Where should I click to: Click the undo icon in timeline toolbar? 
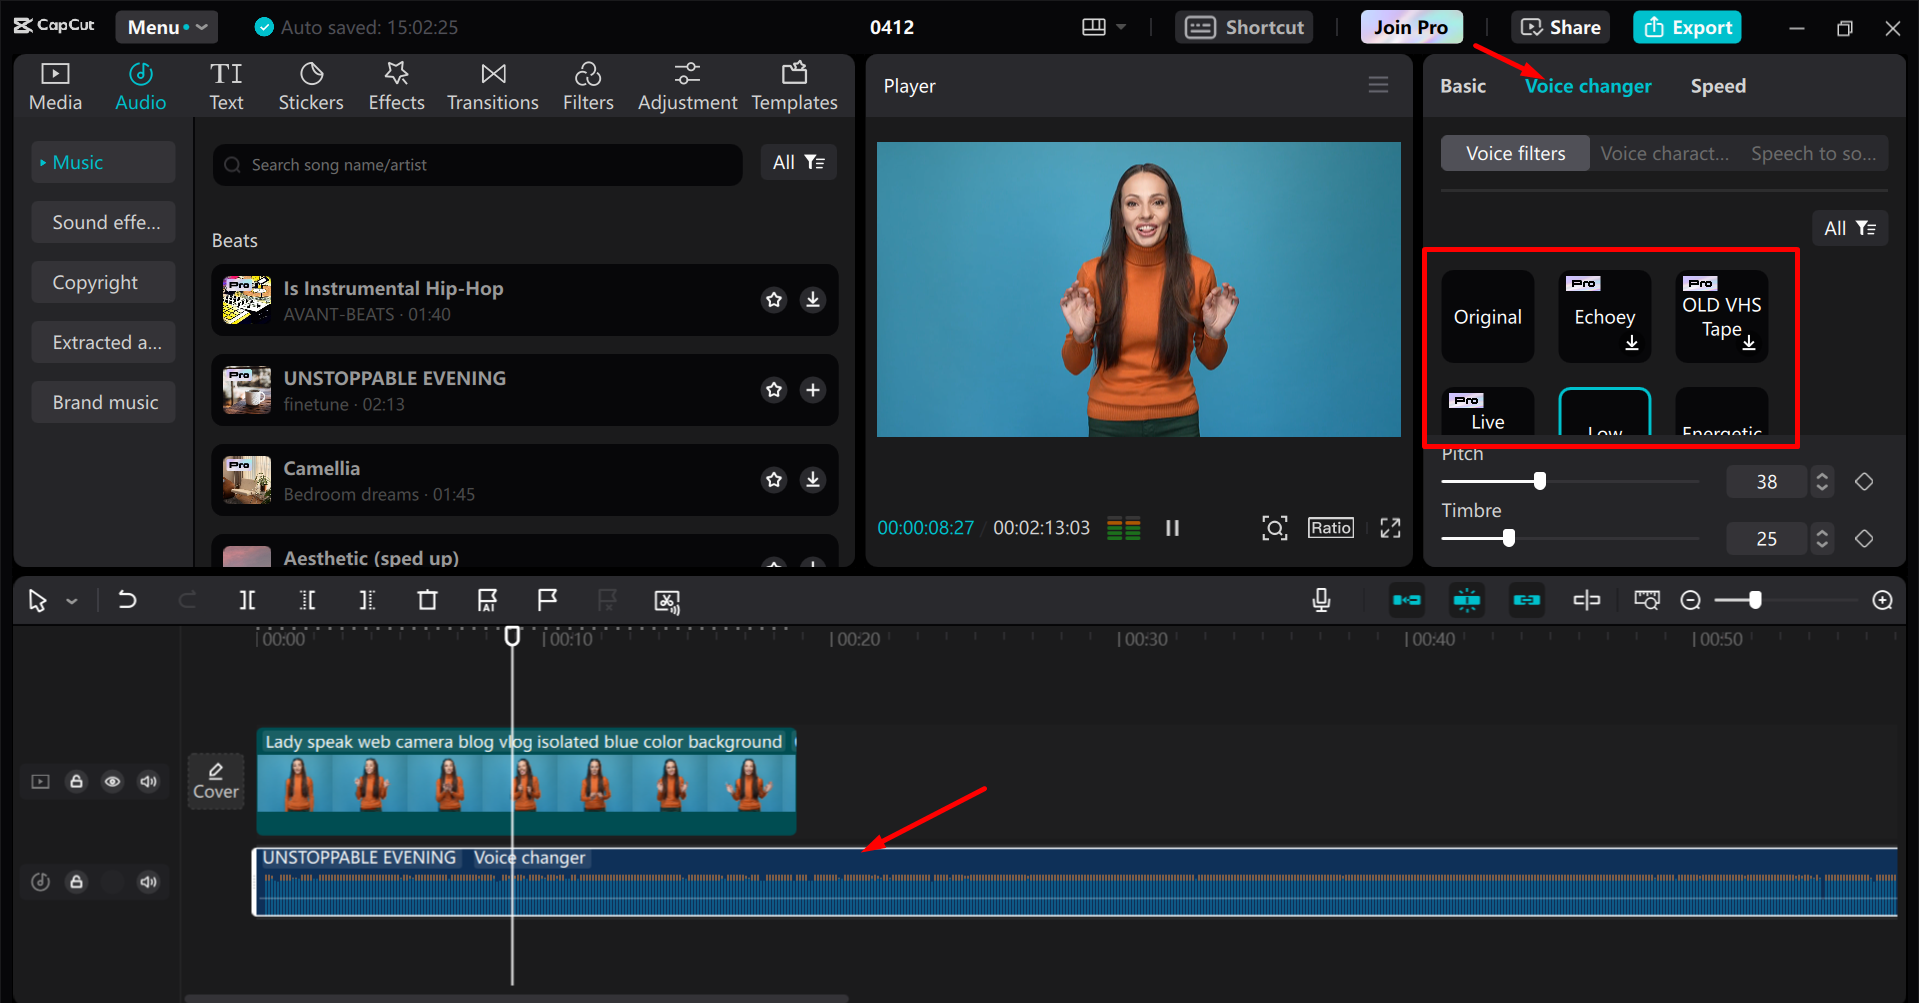[127, 600]
